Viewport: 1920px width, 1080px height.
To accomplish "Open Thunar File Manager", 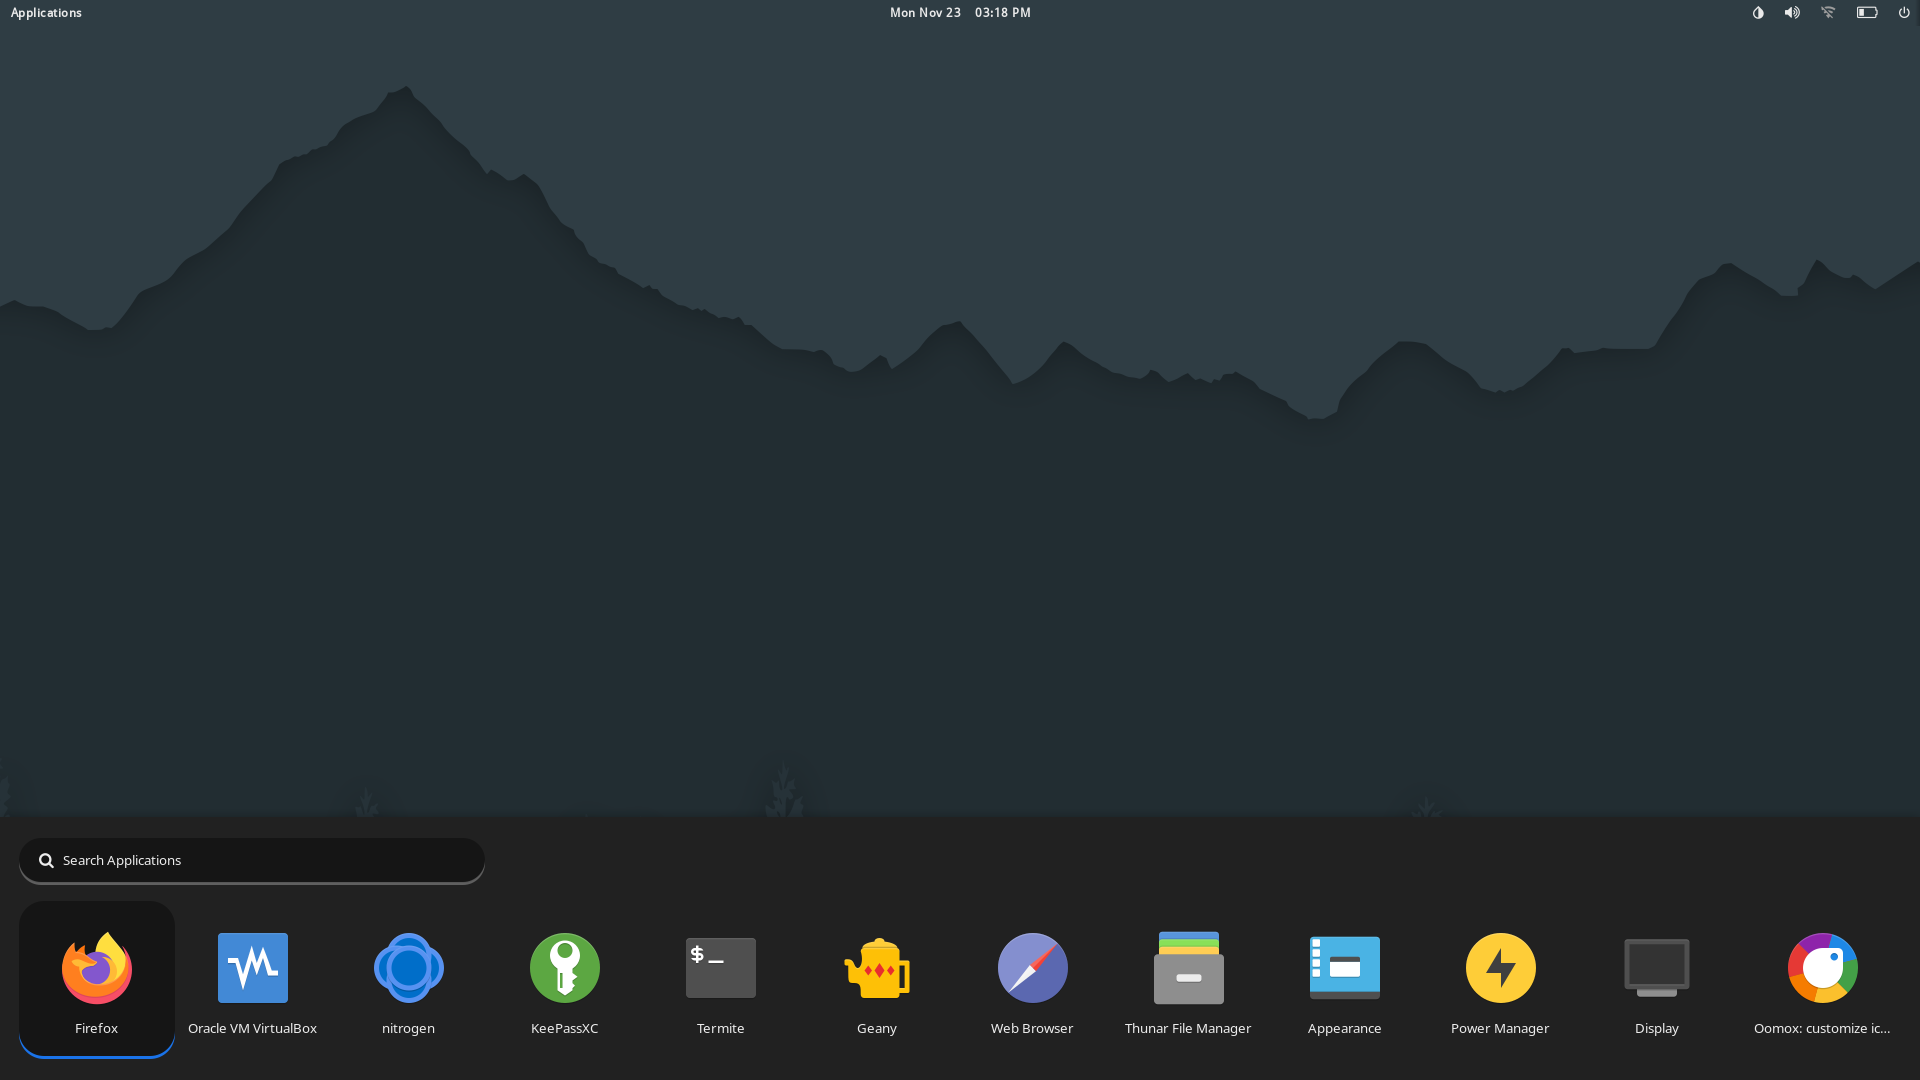I will pos(1188,968).
